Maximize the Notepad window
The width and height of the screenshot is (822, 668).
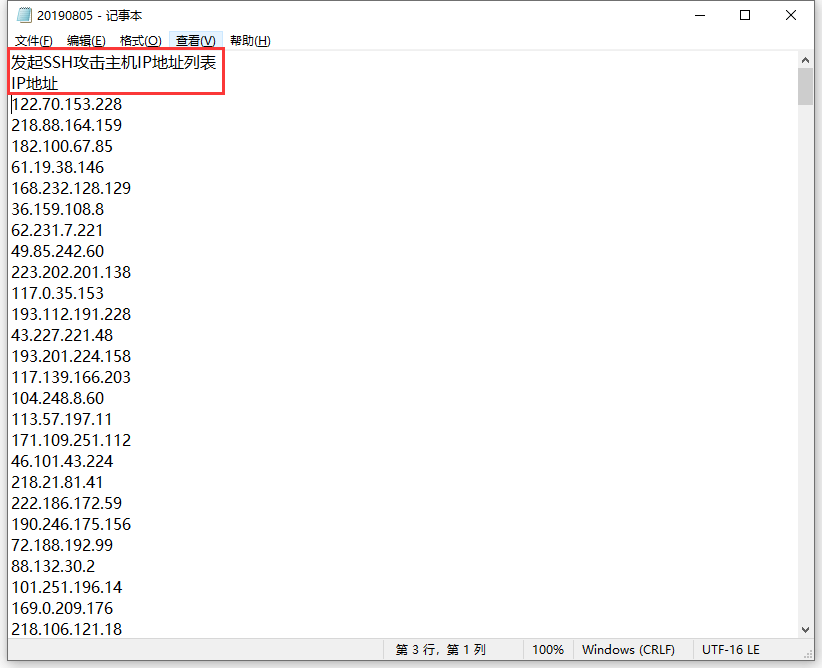[x=745, y=15]
